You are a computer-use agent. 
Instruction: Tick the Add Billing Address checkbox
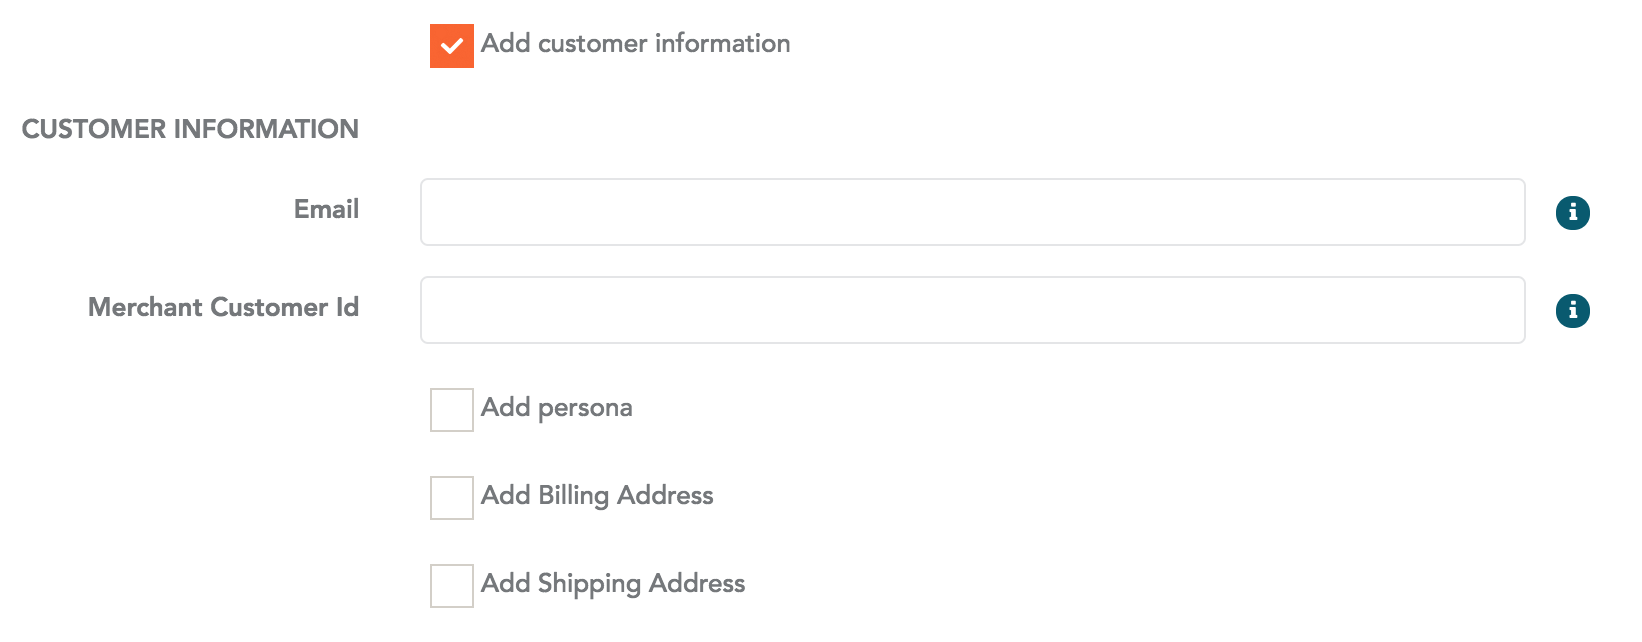click(452, 498)
